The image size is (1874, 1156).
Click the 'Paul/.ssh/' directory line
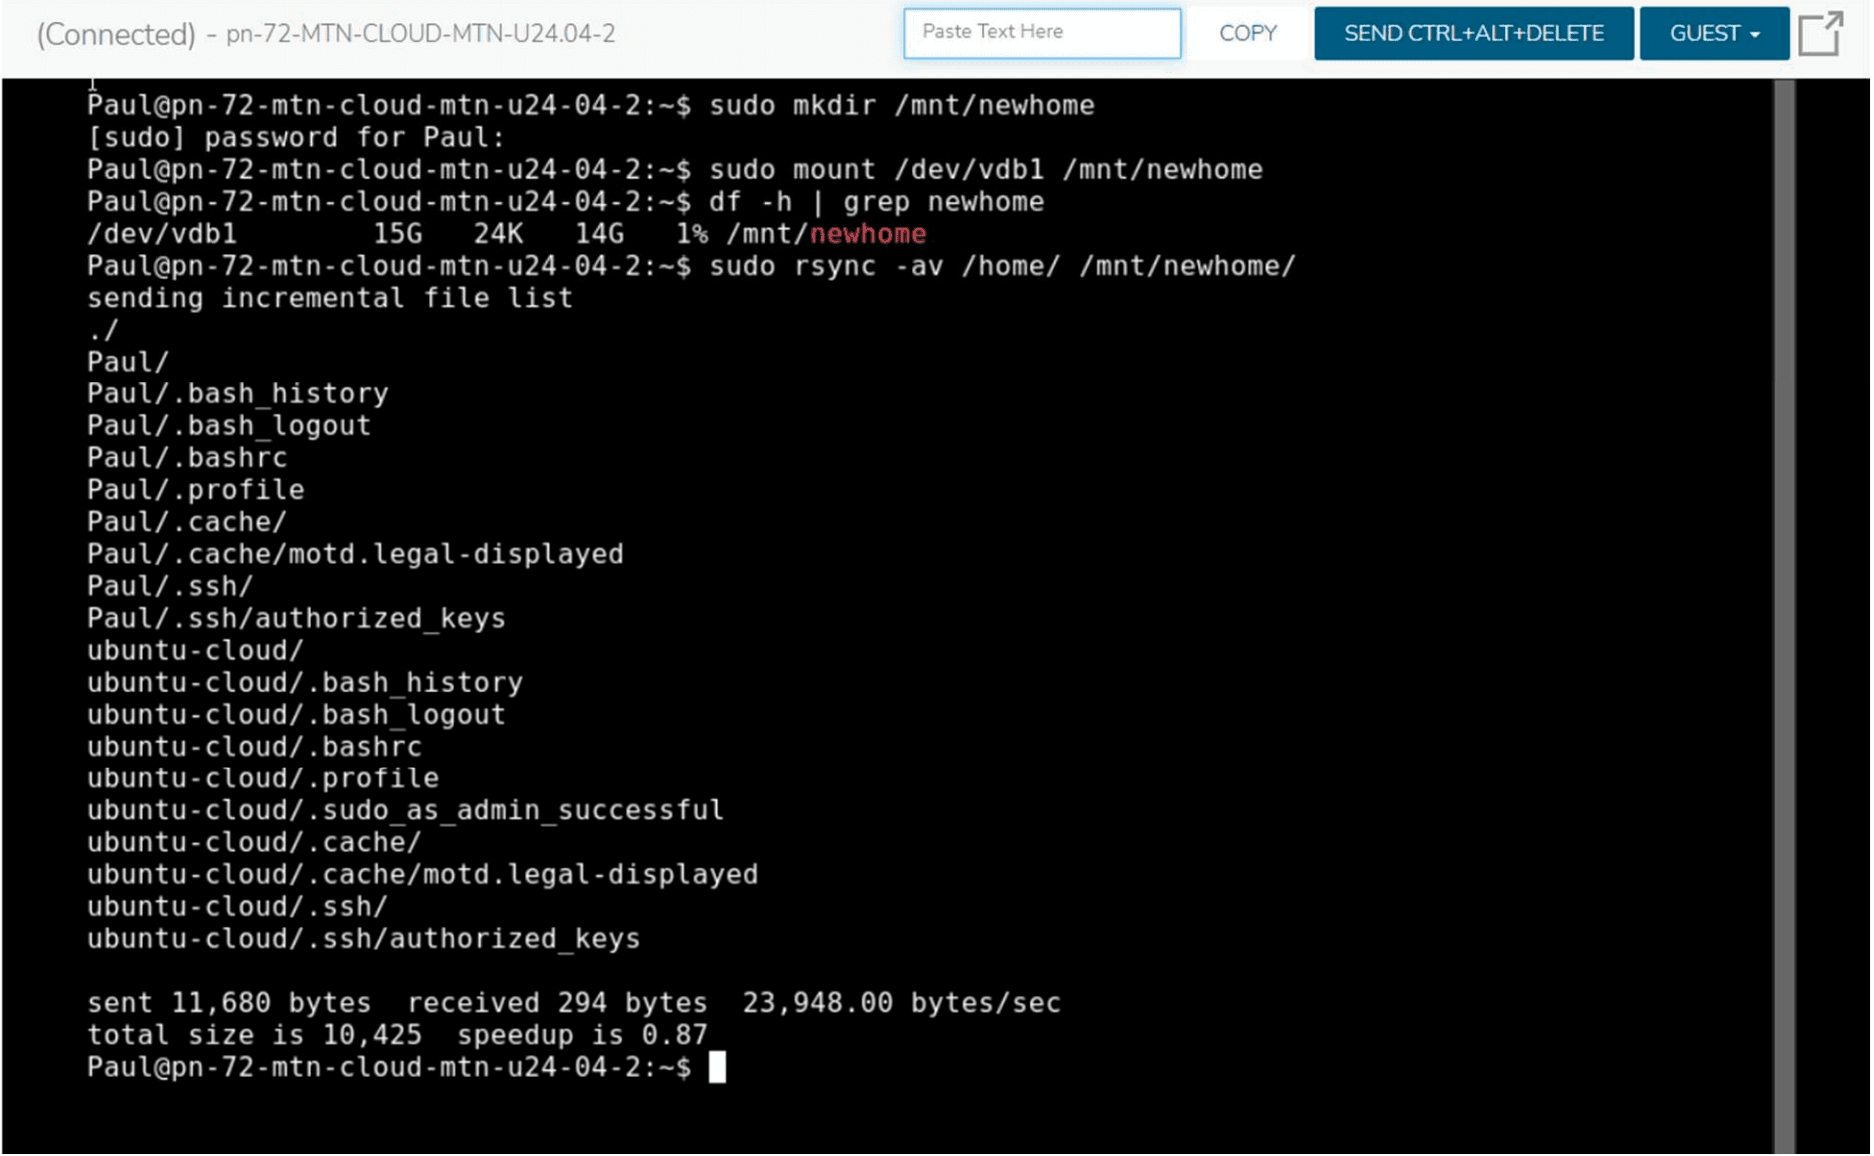(x=170, y=586)
